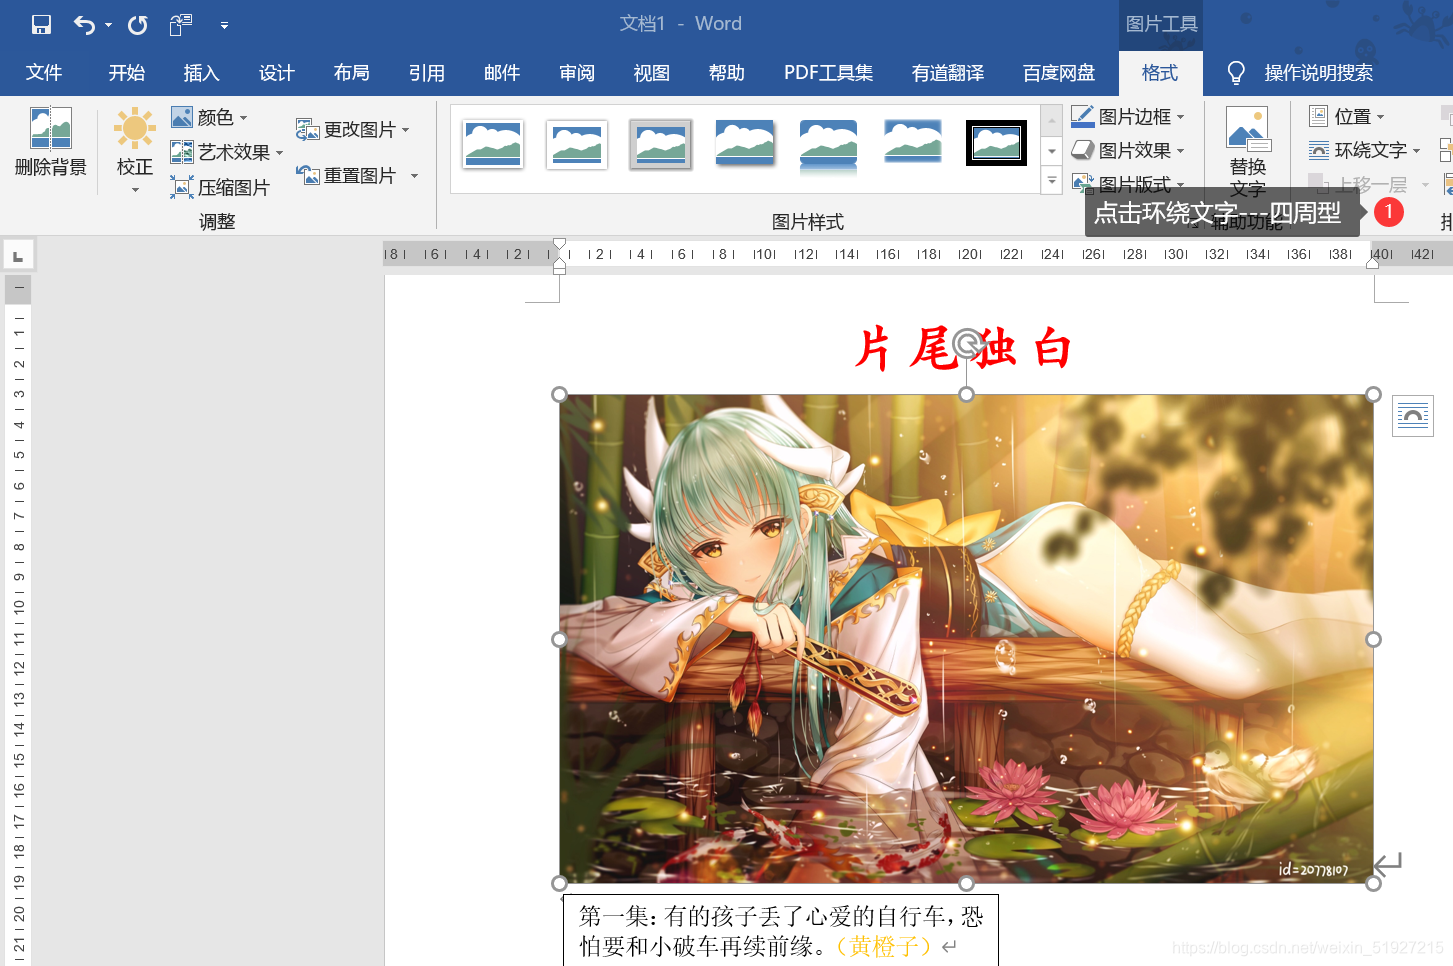Open the 更改图片 dropdown
The width and height of the screenshot is (1453, 966).
pyautogui.click(x=353, y=130)
